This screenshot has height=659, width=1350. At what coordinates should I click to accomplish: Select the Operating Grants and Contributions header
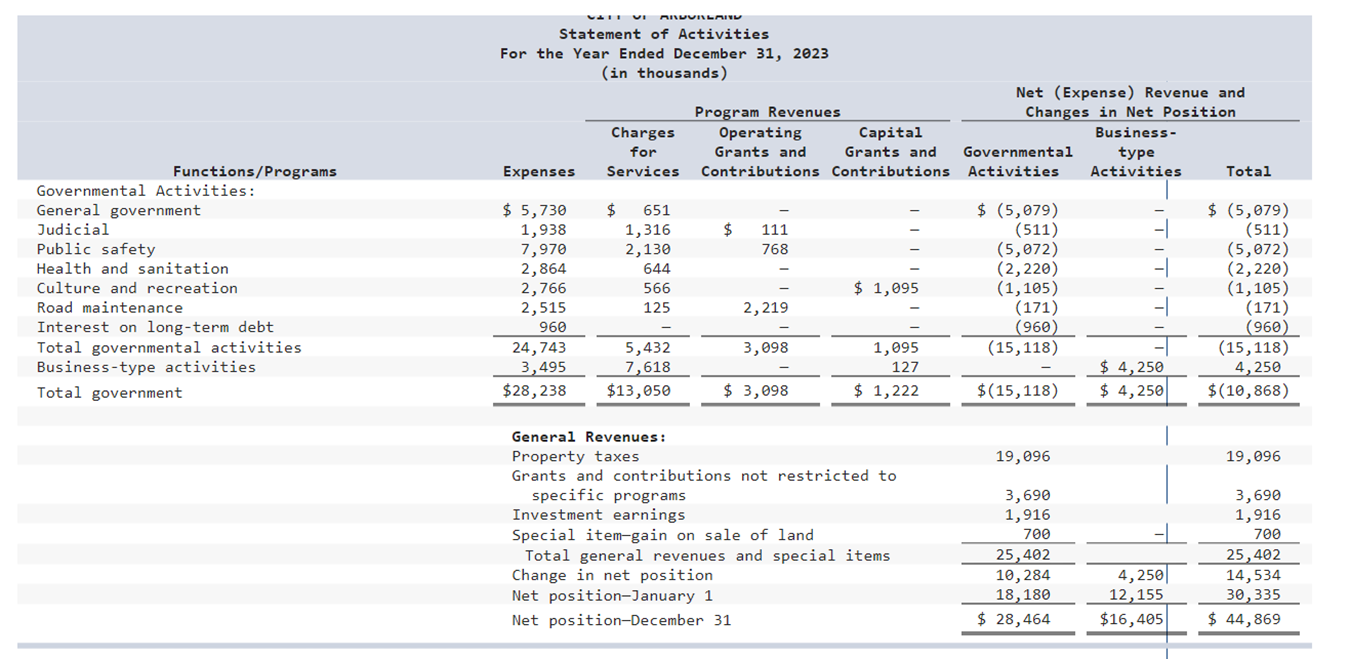tap(760, 151)
